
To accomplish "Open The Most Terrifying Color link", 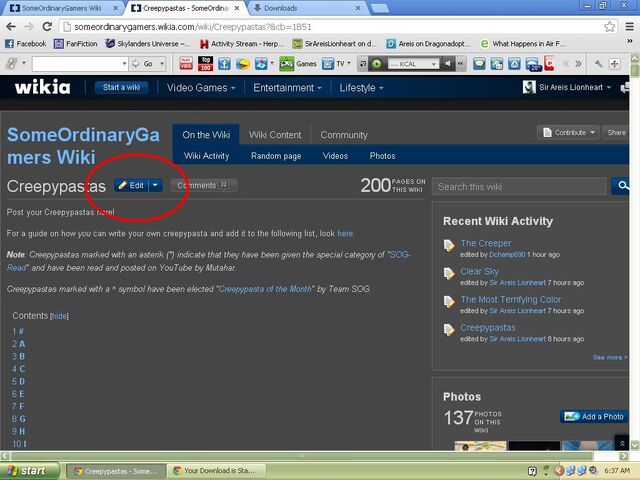I will [511, 300].
